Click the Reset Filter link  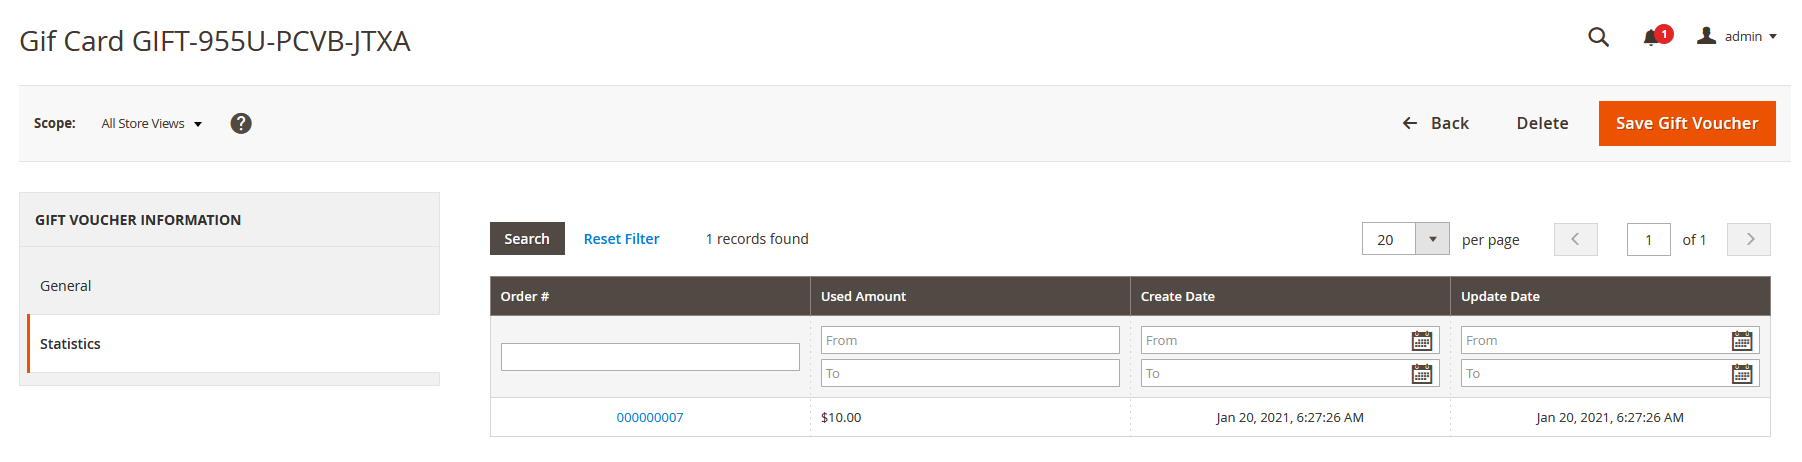[x=621, y=239]
